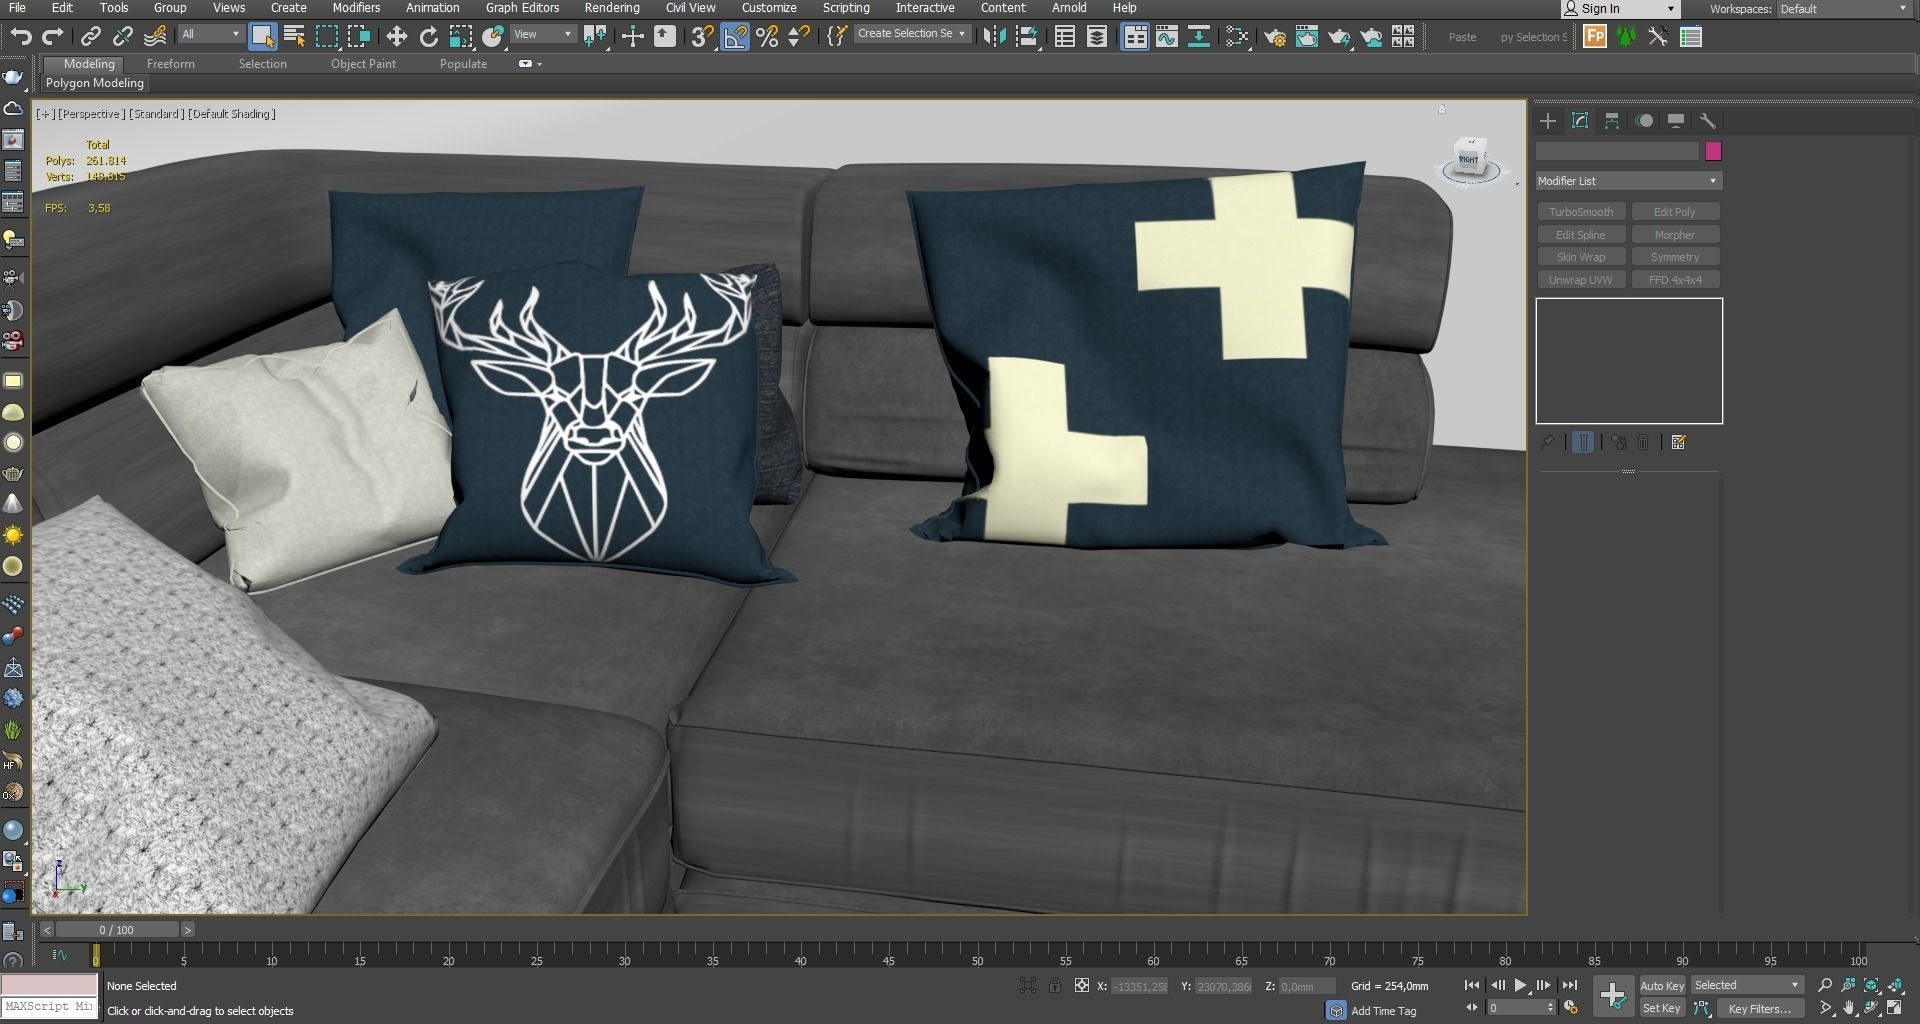Viewport: 1920px width, 1024px height.
Task: Toggle Auto Key mode
Action: (1662, 986)
